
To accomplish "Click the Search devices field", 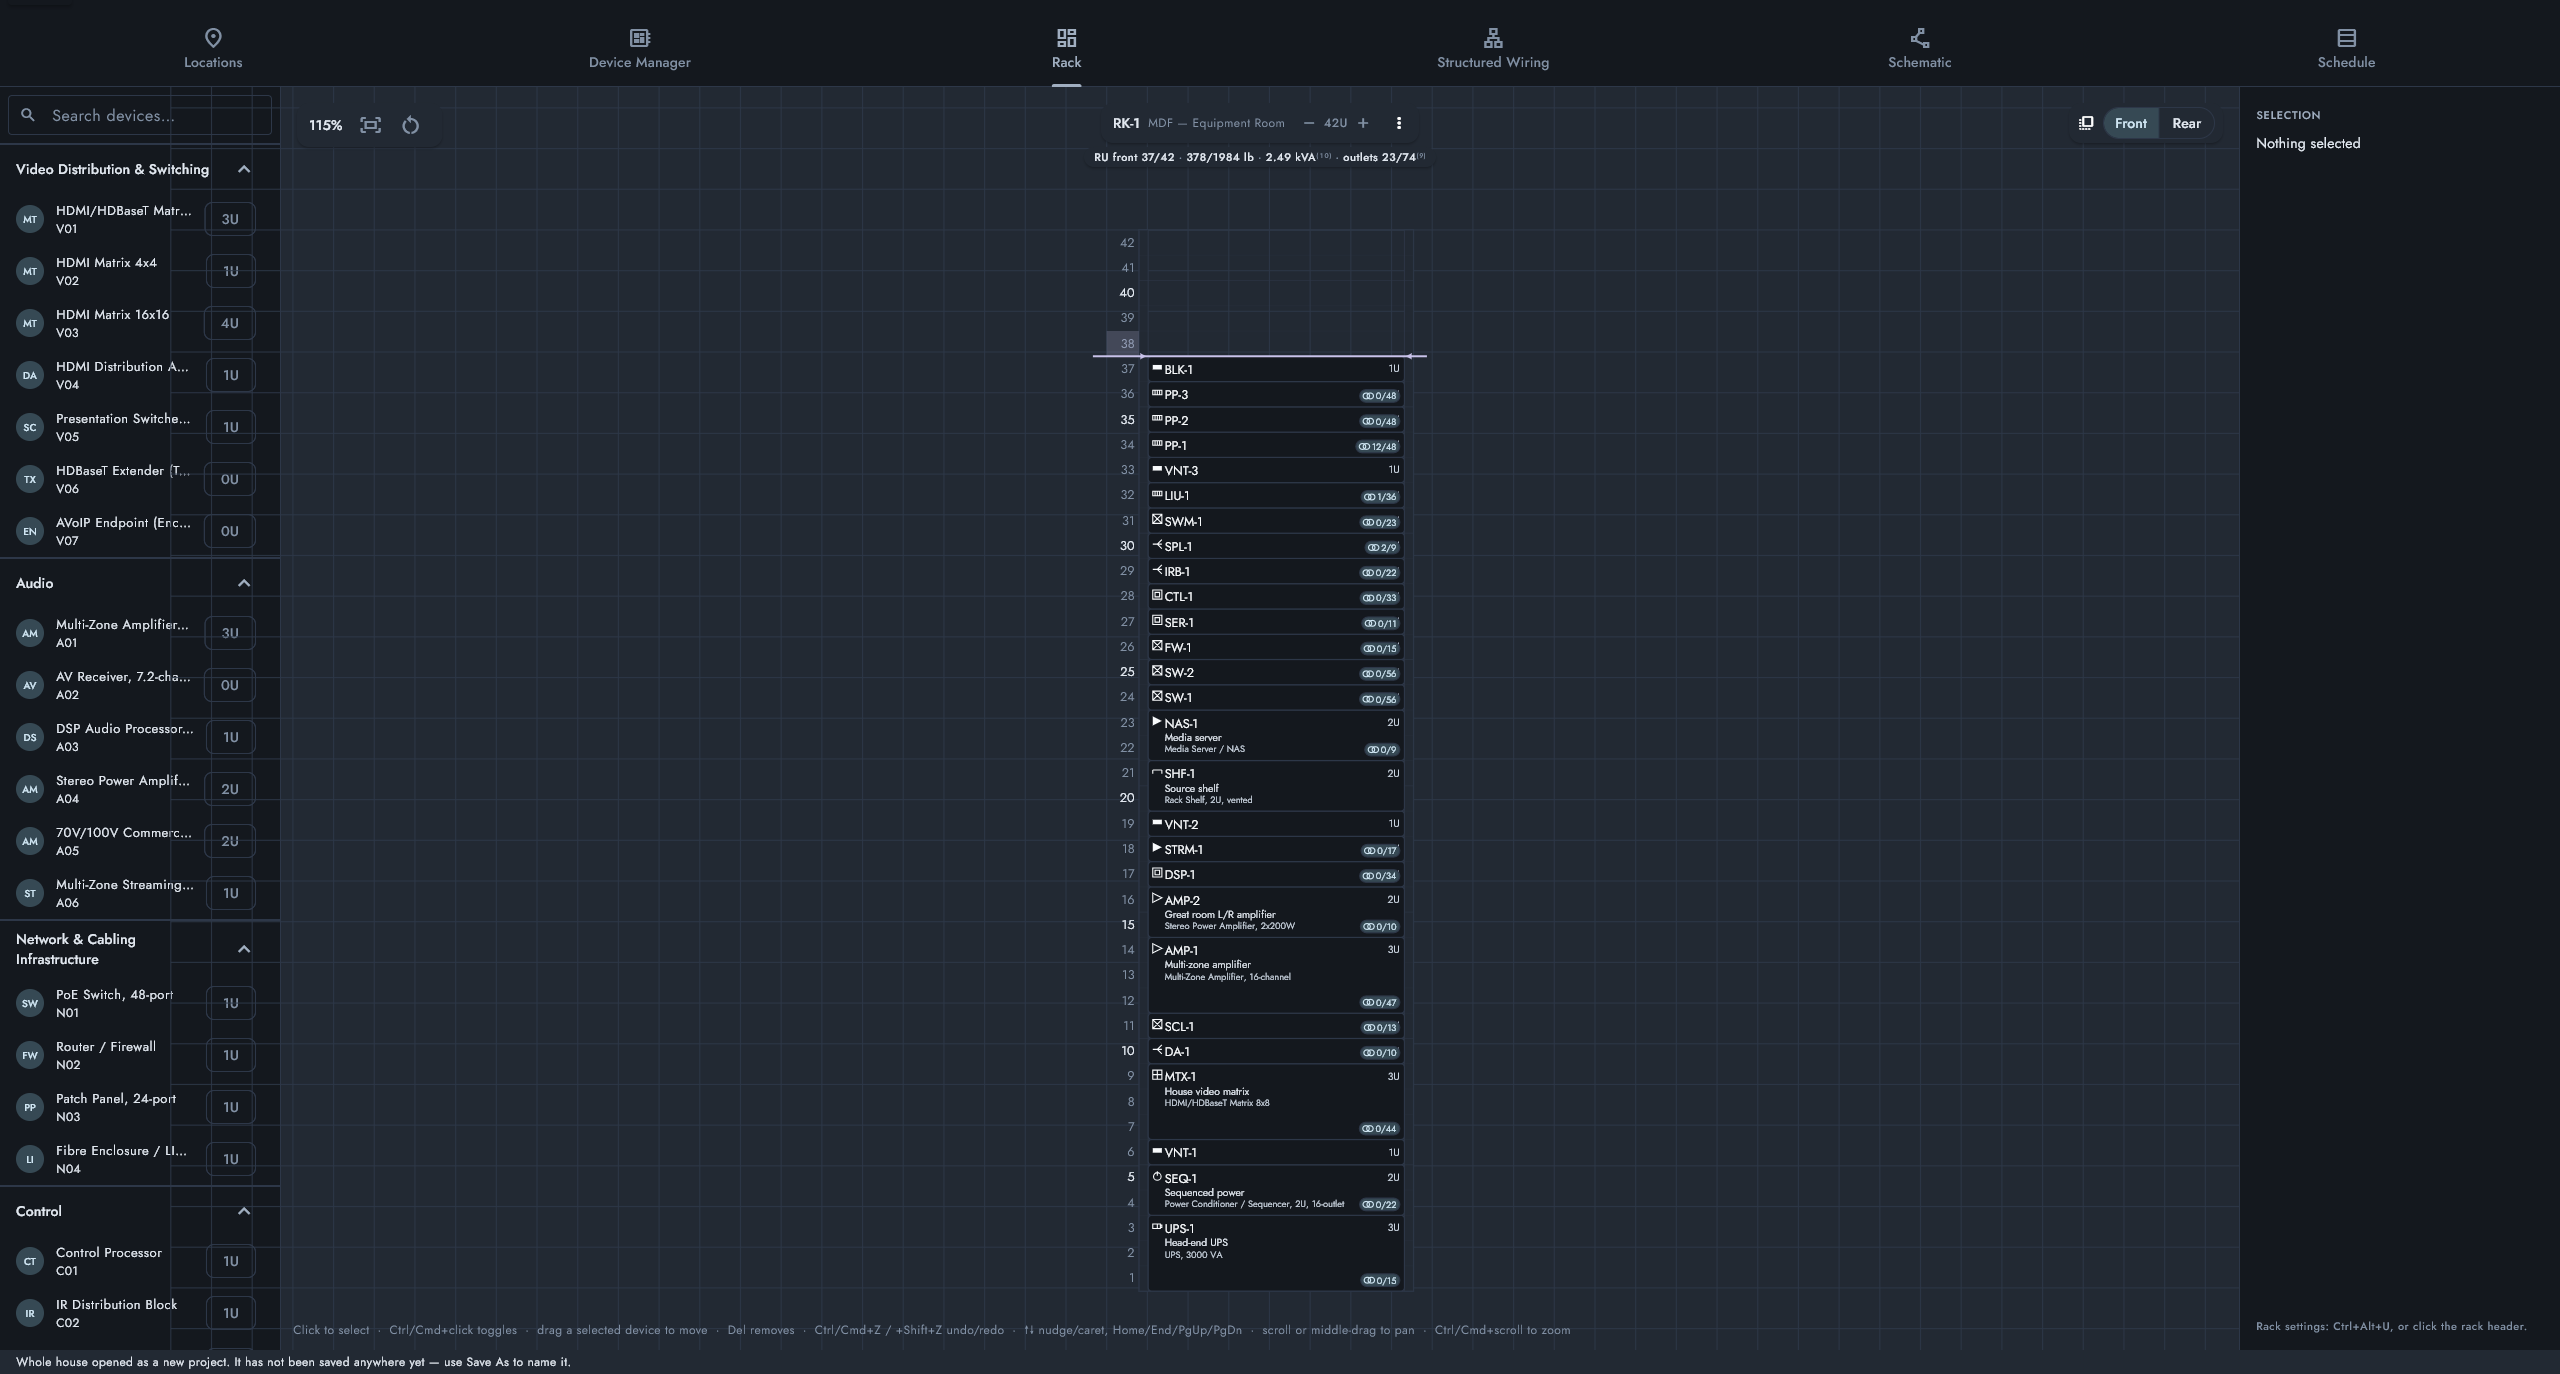I will 140,115.
